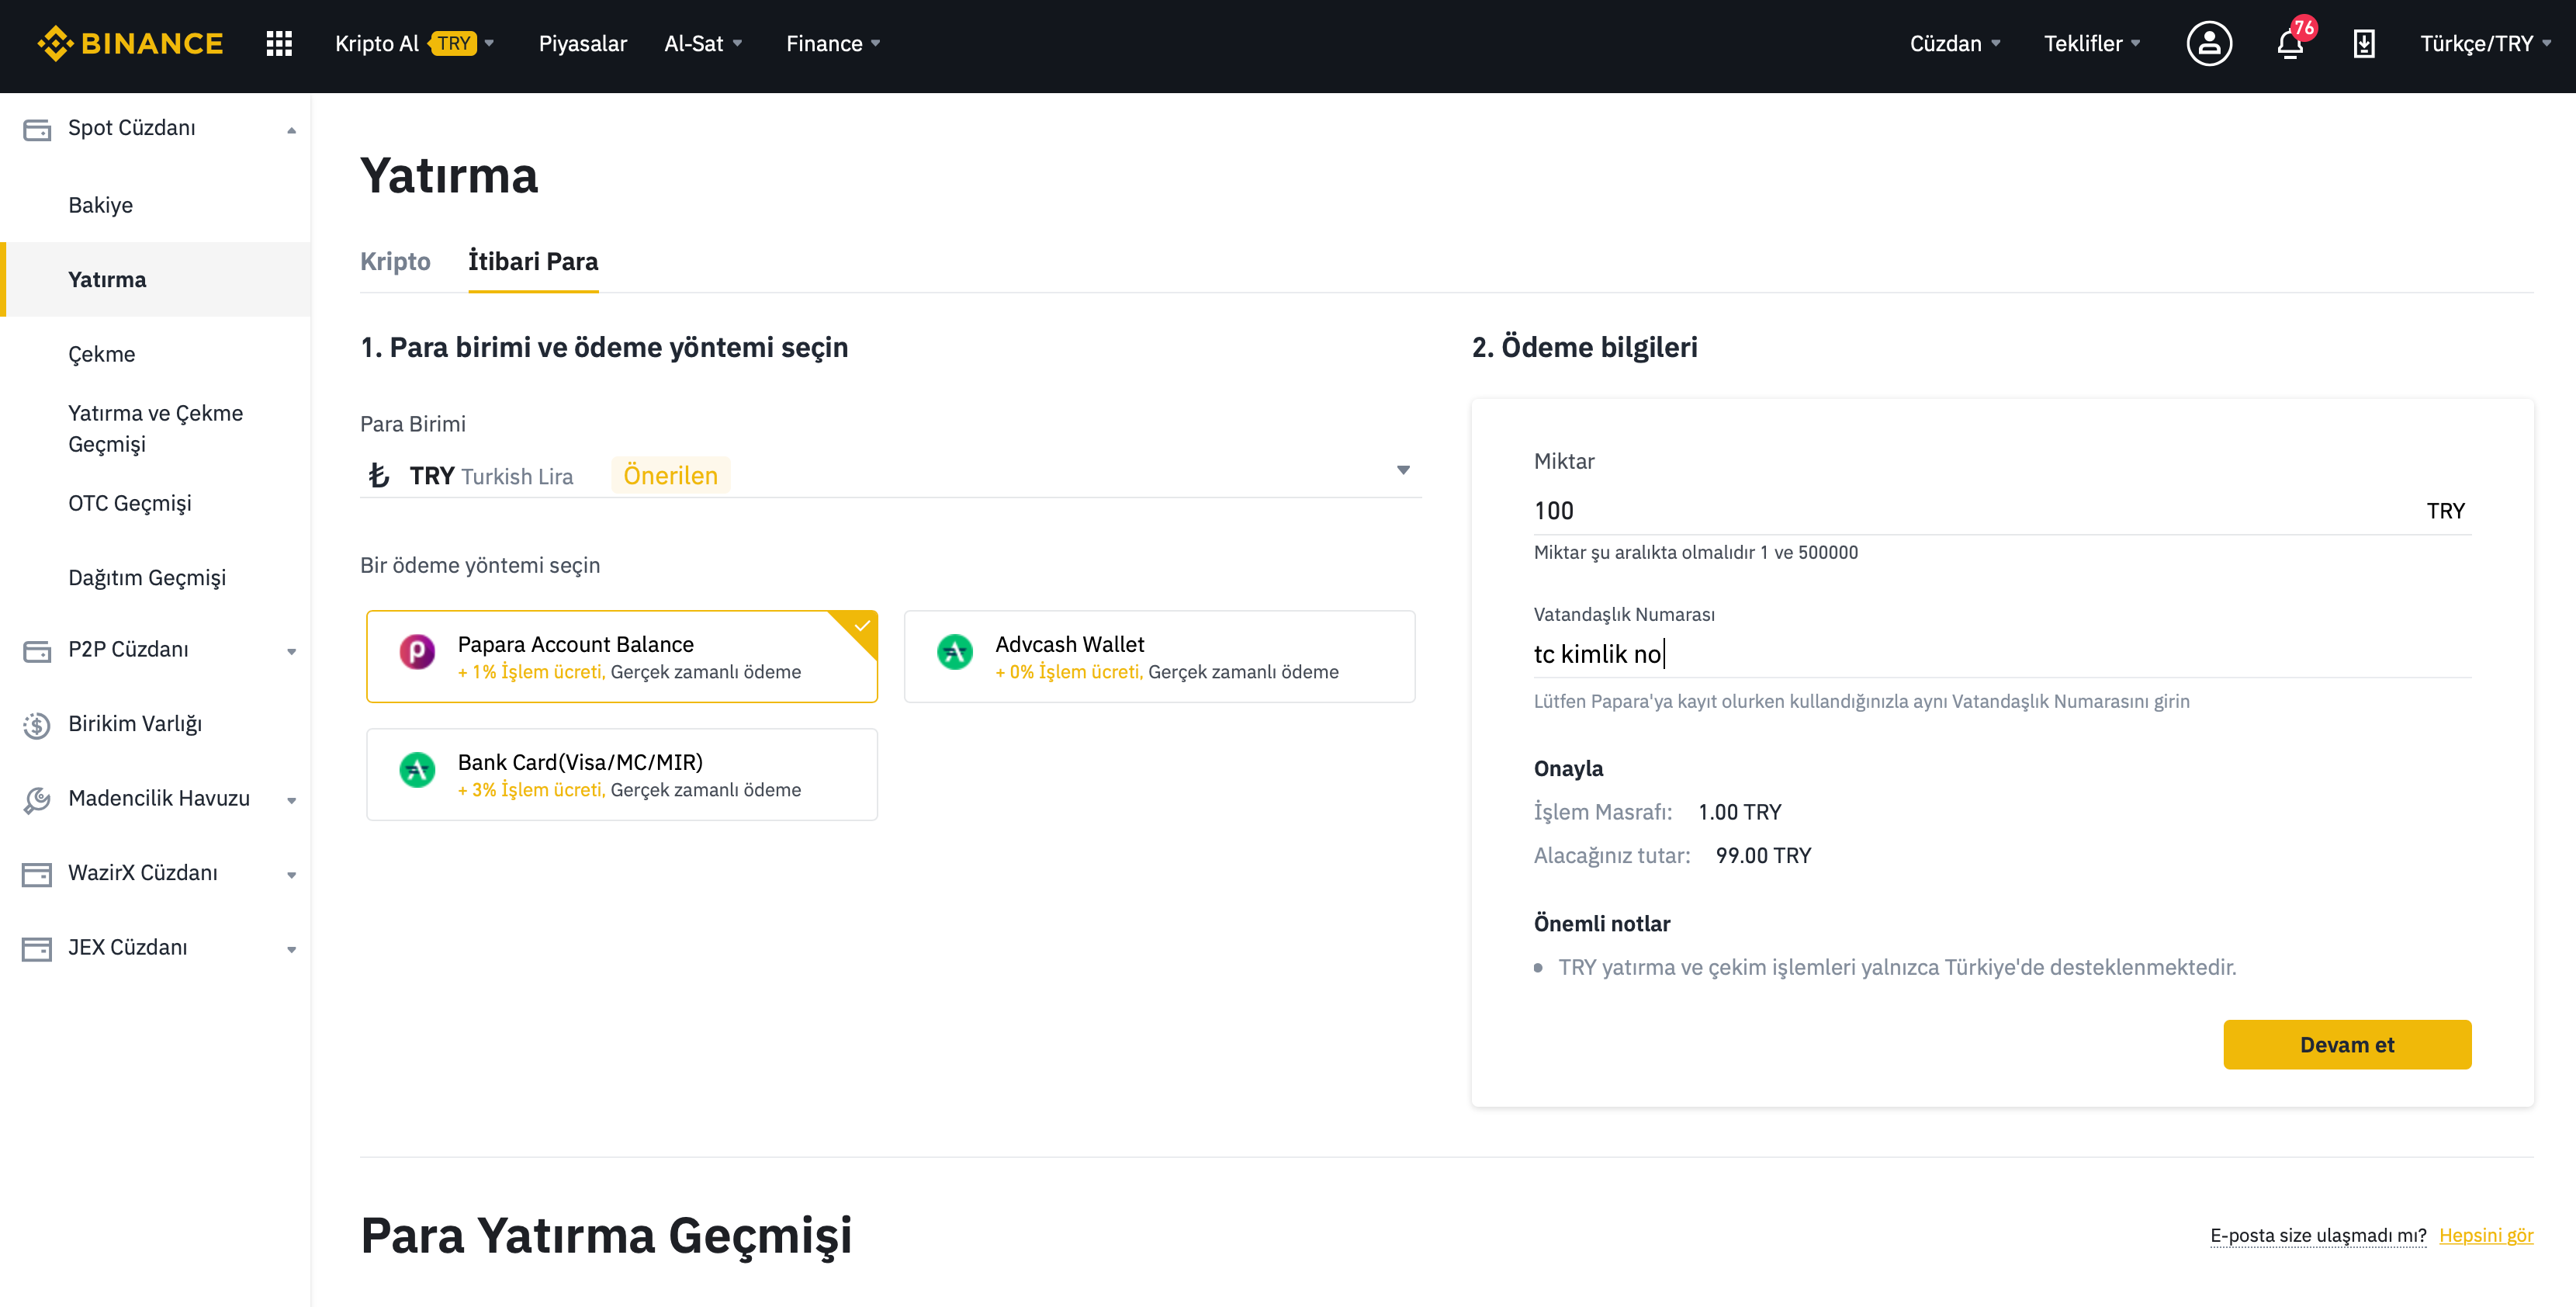This screenshot has width=2576, height=1307.
Task: Click the P2P Cüzdanı wallet icon
Action: (37, 651)
